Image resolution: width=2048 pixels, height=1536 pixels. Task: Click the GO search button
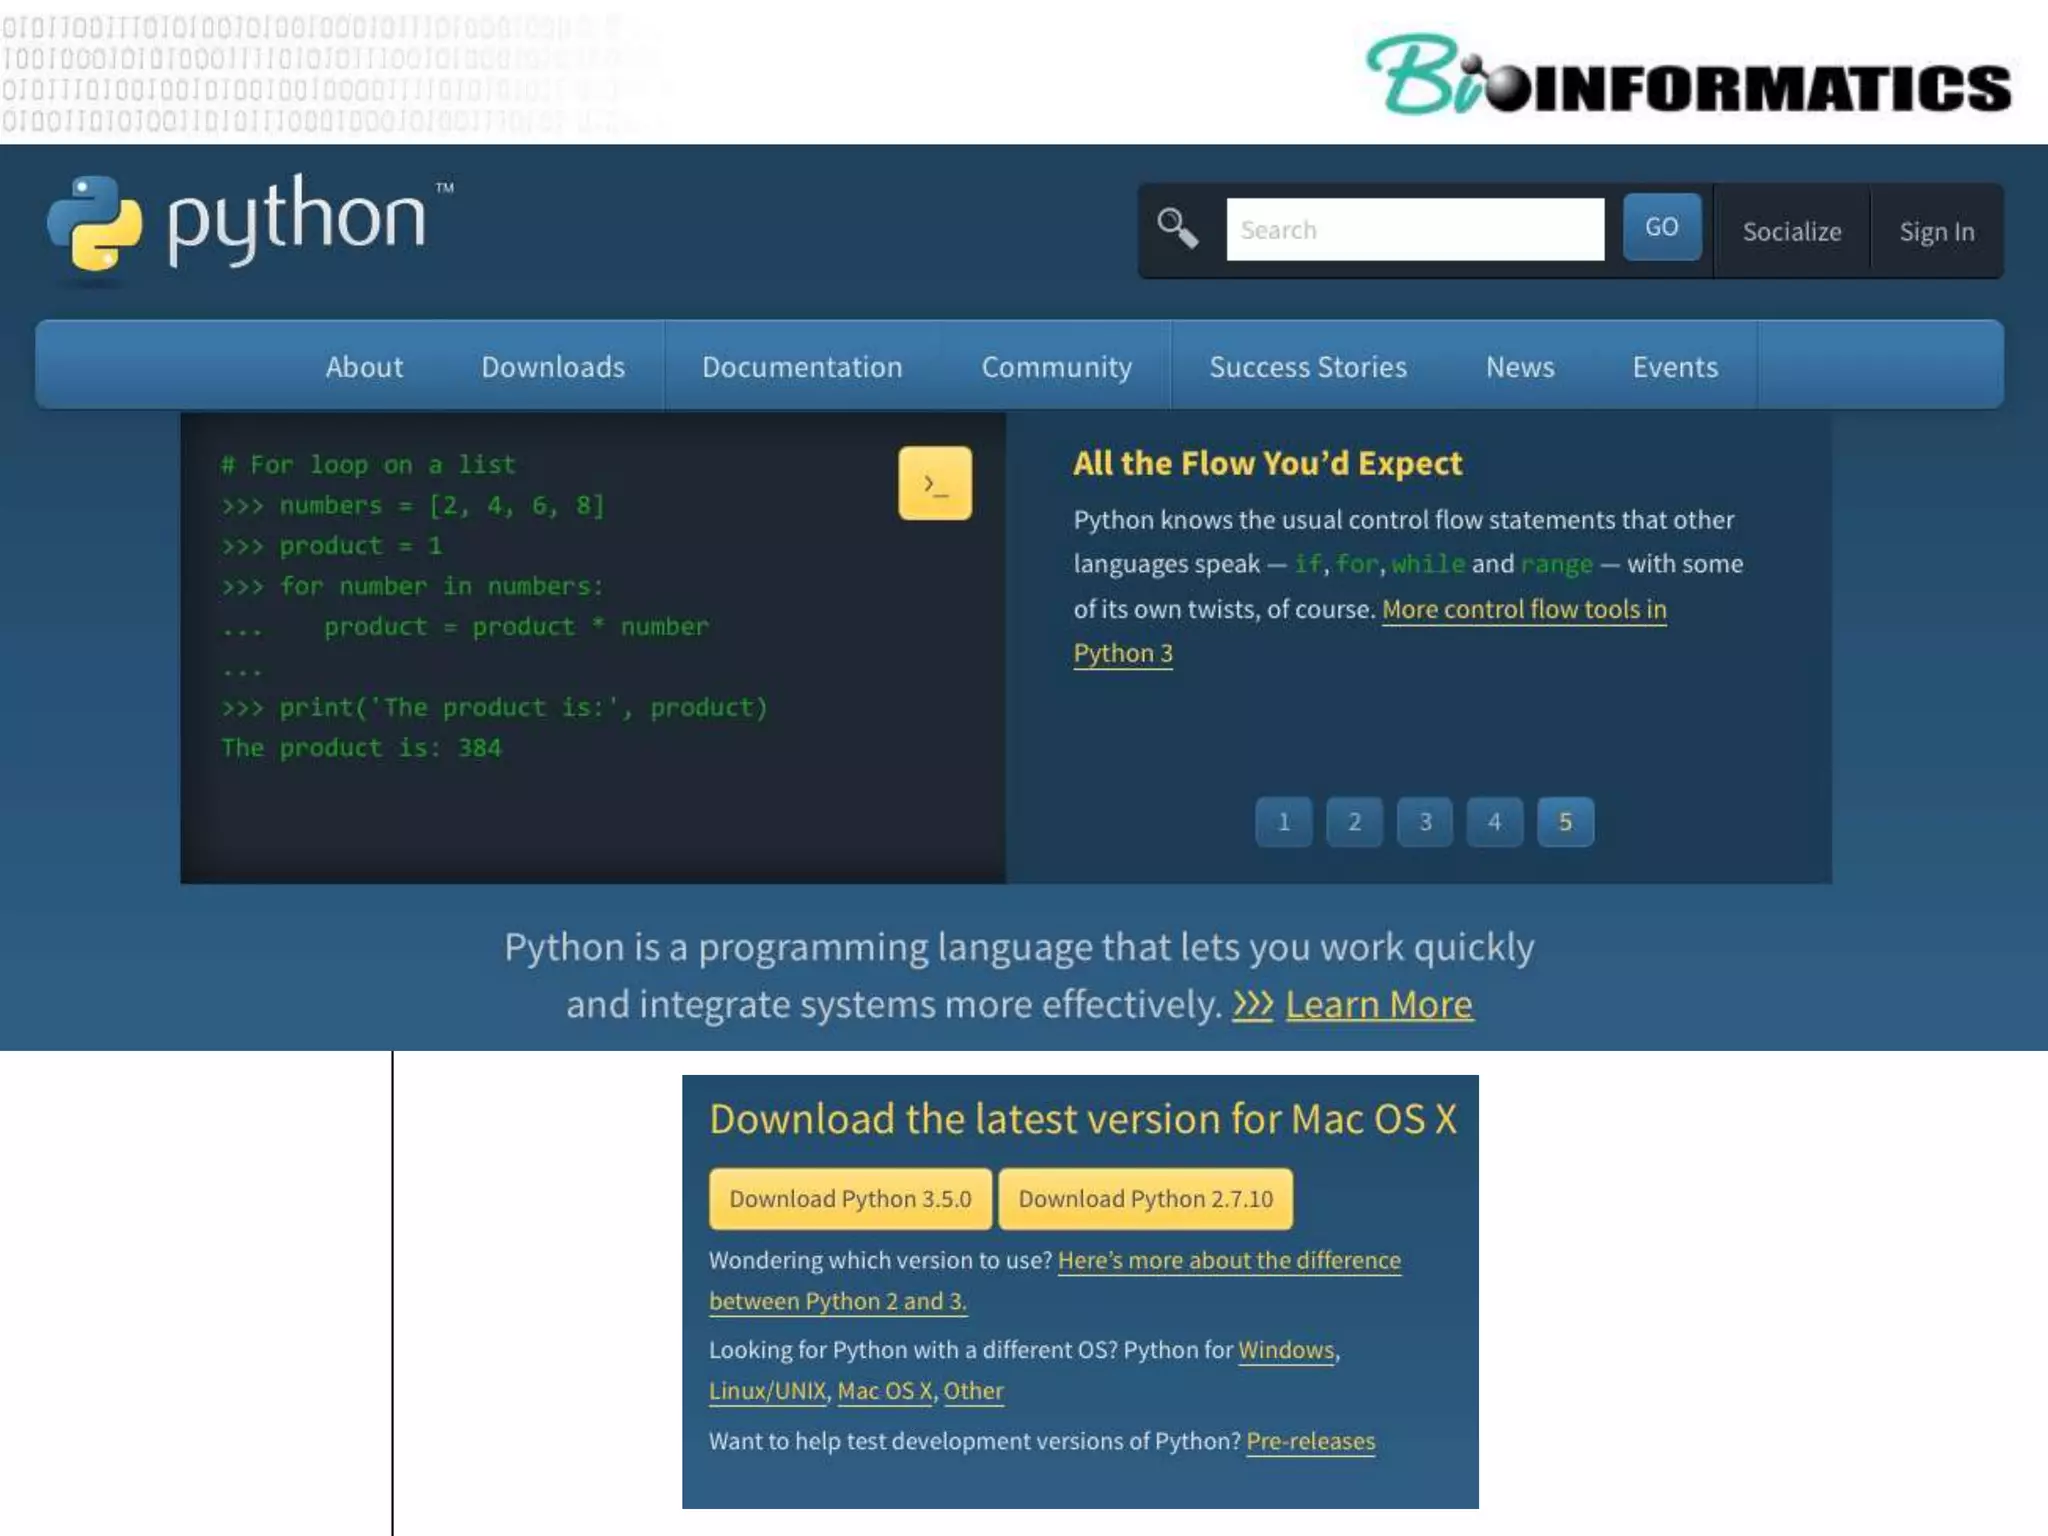[x=1662, y=227]
